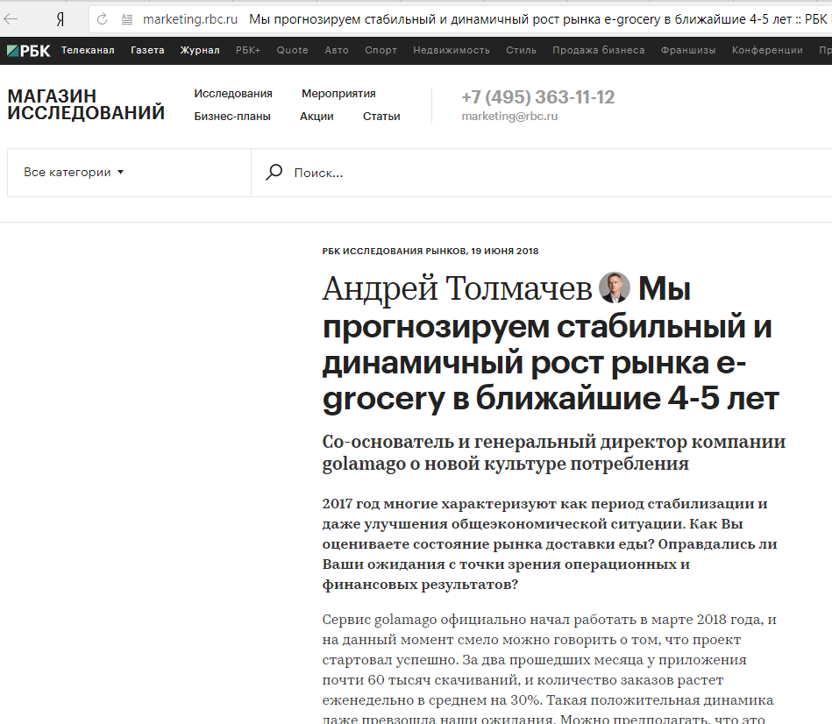The width and height of the screenshot is (832, 724).
Task: Click the page title text in address bar
Action: [538, 20]
